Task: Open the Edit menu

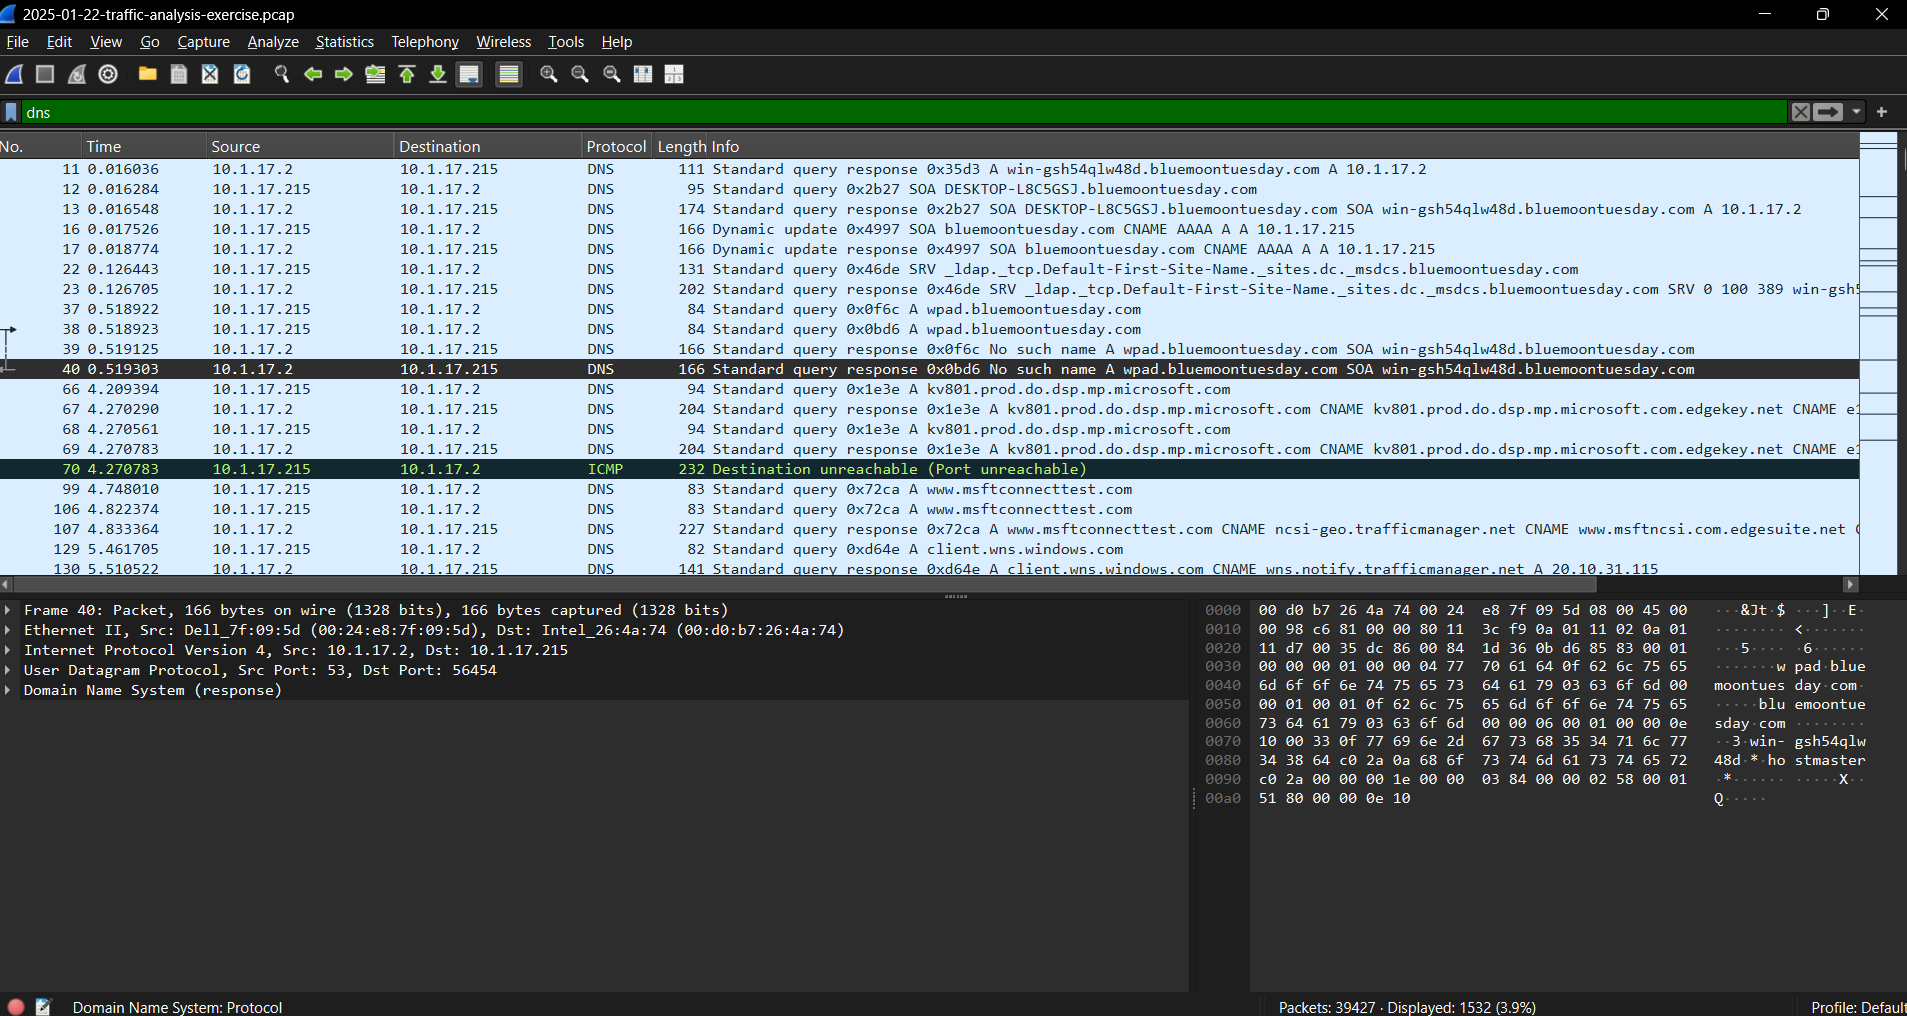Action: click(x=59, y=42)
